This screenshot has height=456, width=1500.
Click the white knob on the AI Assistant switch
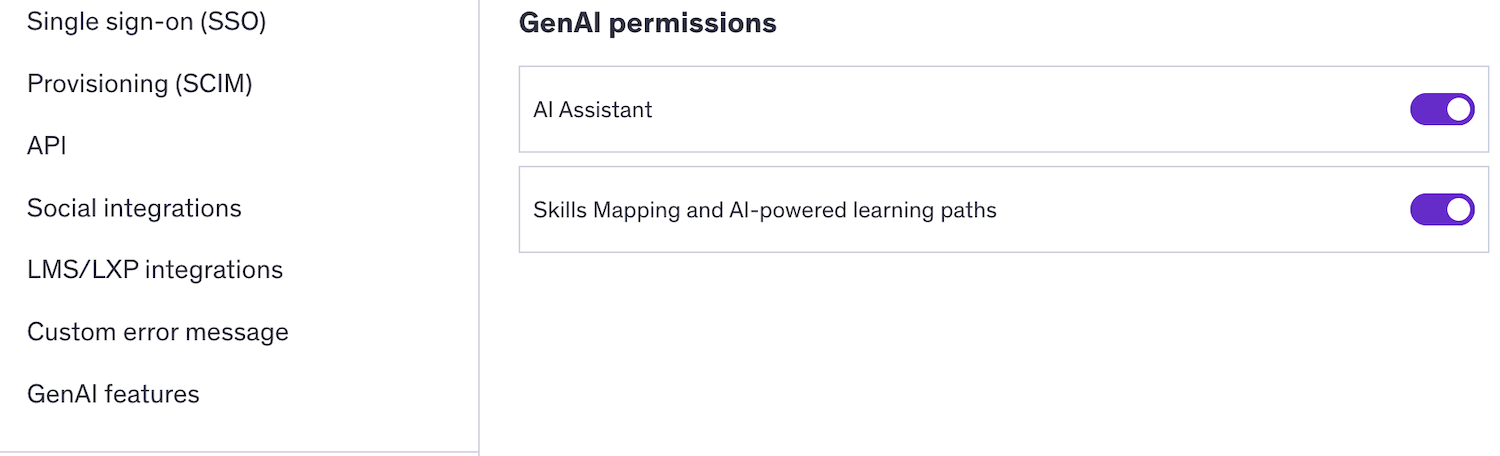pyautogui.click(x=1459, y=109)
